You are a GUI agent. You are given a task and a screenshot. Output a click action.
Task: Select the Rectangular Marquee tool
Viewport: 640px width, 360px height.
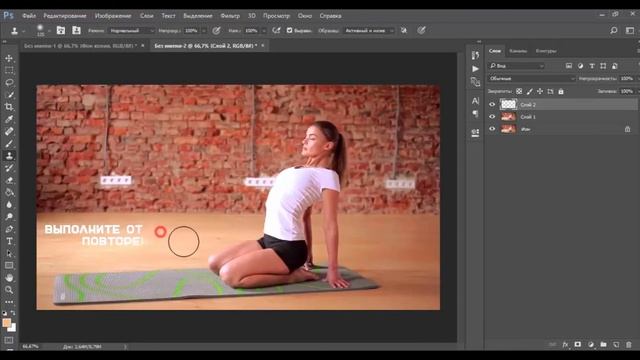tap(9, 70)
